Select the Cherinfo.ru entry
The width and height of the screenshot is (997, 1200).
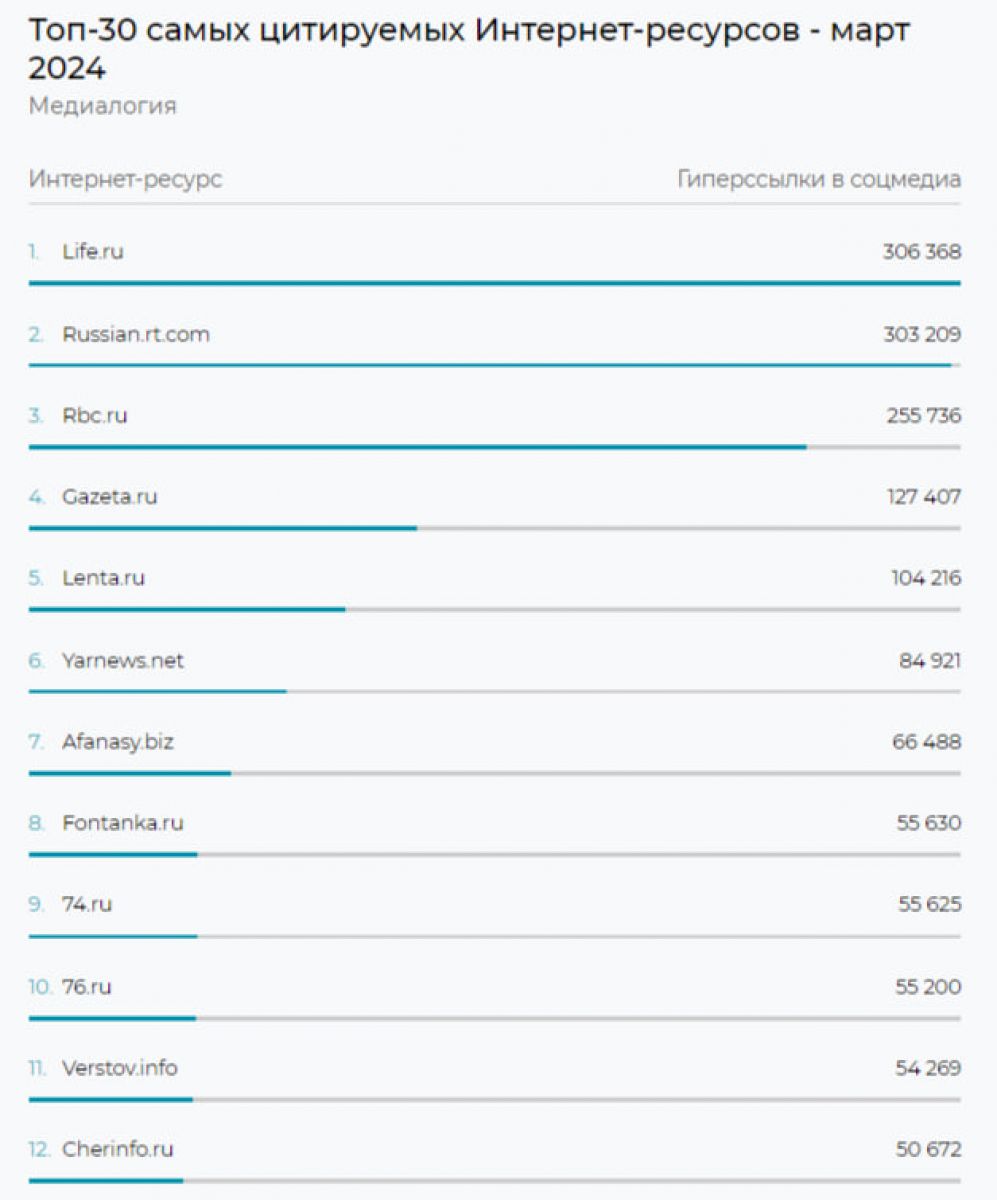118,1150
